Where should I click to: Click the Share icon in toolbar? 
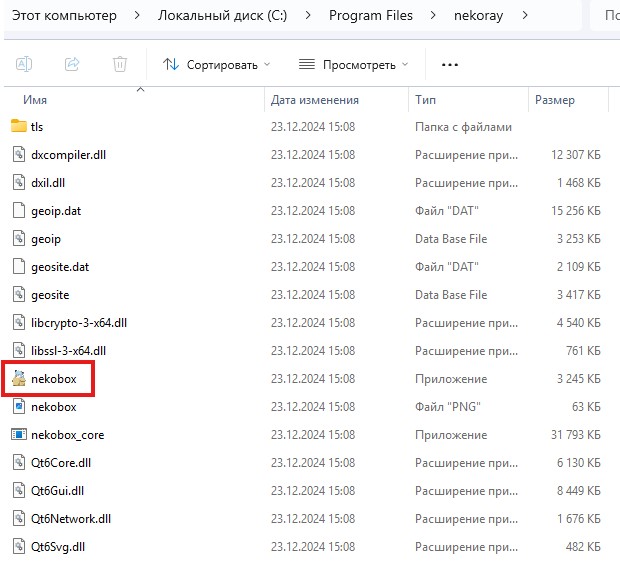click(x=72, y=64)
